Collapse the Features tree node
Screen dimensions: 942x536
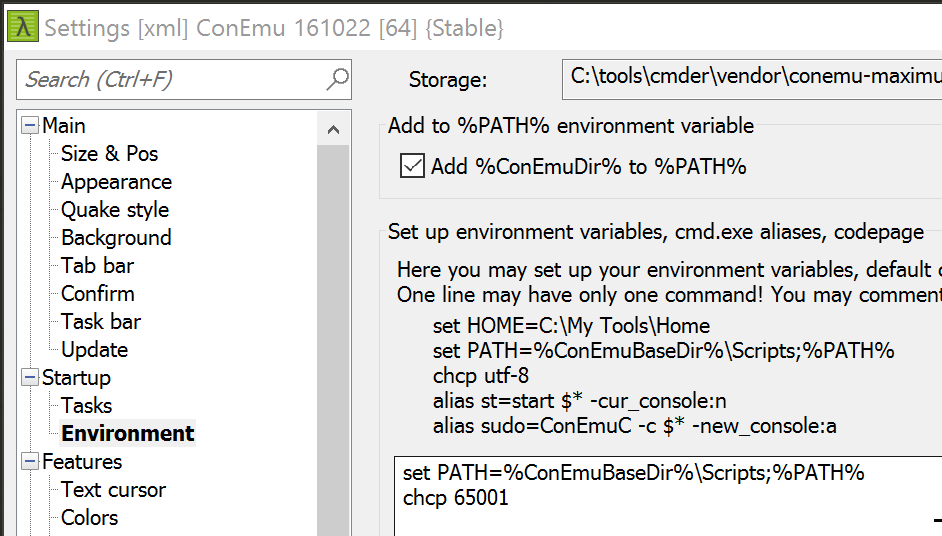point(30,462)
